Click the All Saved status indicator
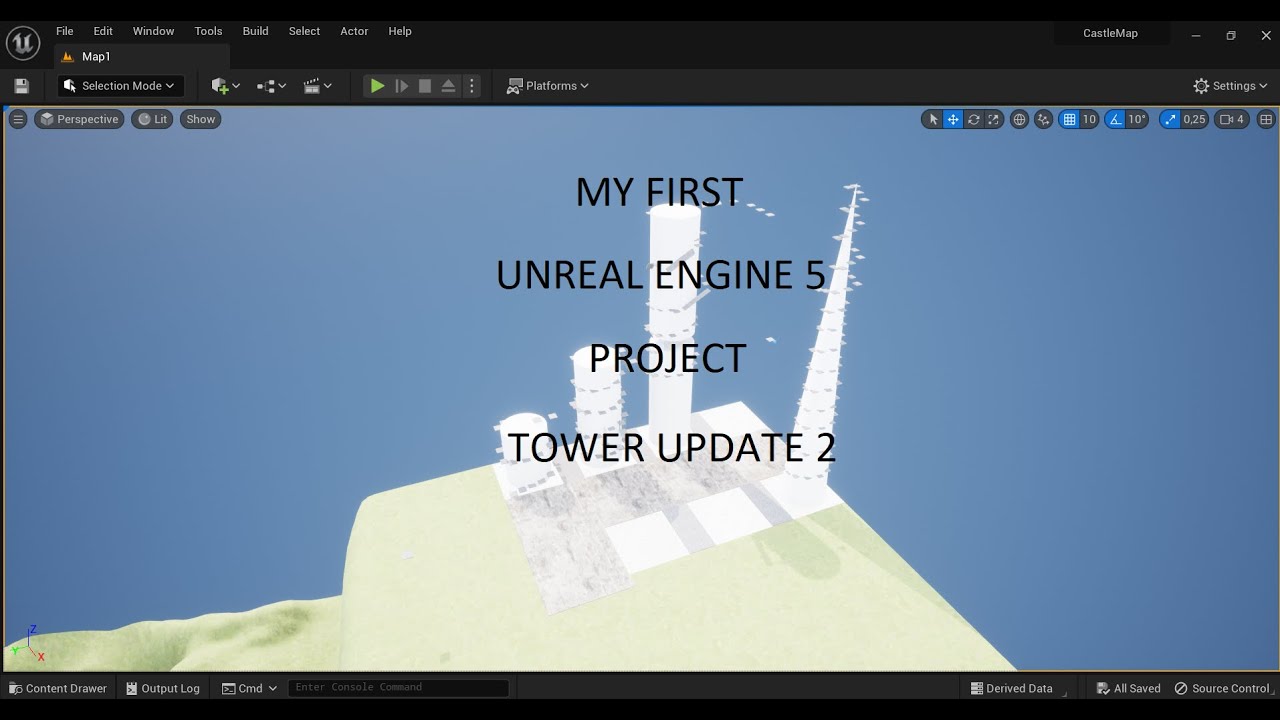 click(1129, 688)
